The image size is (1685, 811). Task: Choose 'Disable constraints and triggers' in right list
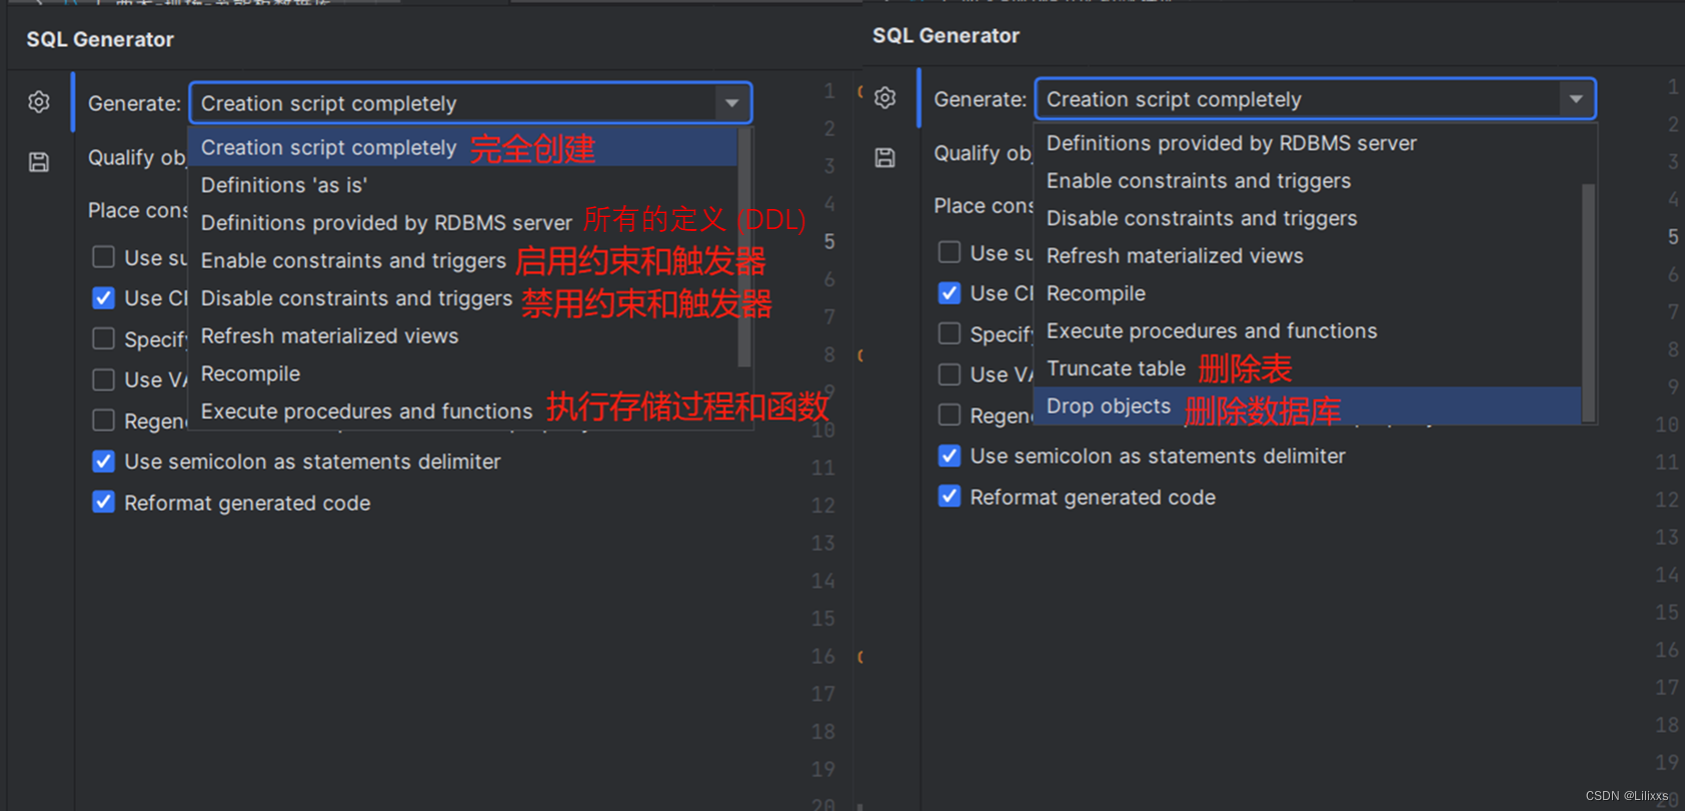1308,218
